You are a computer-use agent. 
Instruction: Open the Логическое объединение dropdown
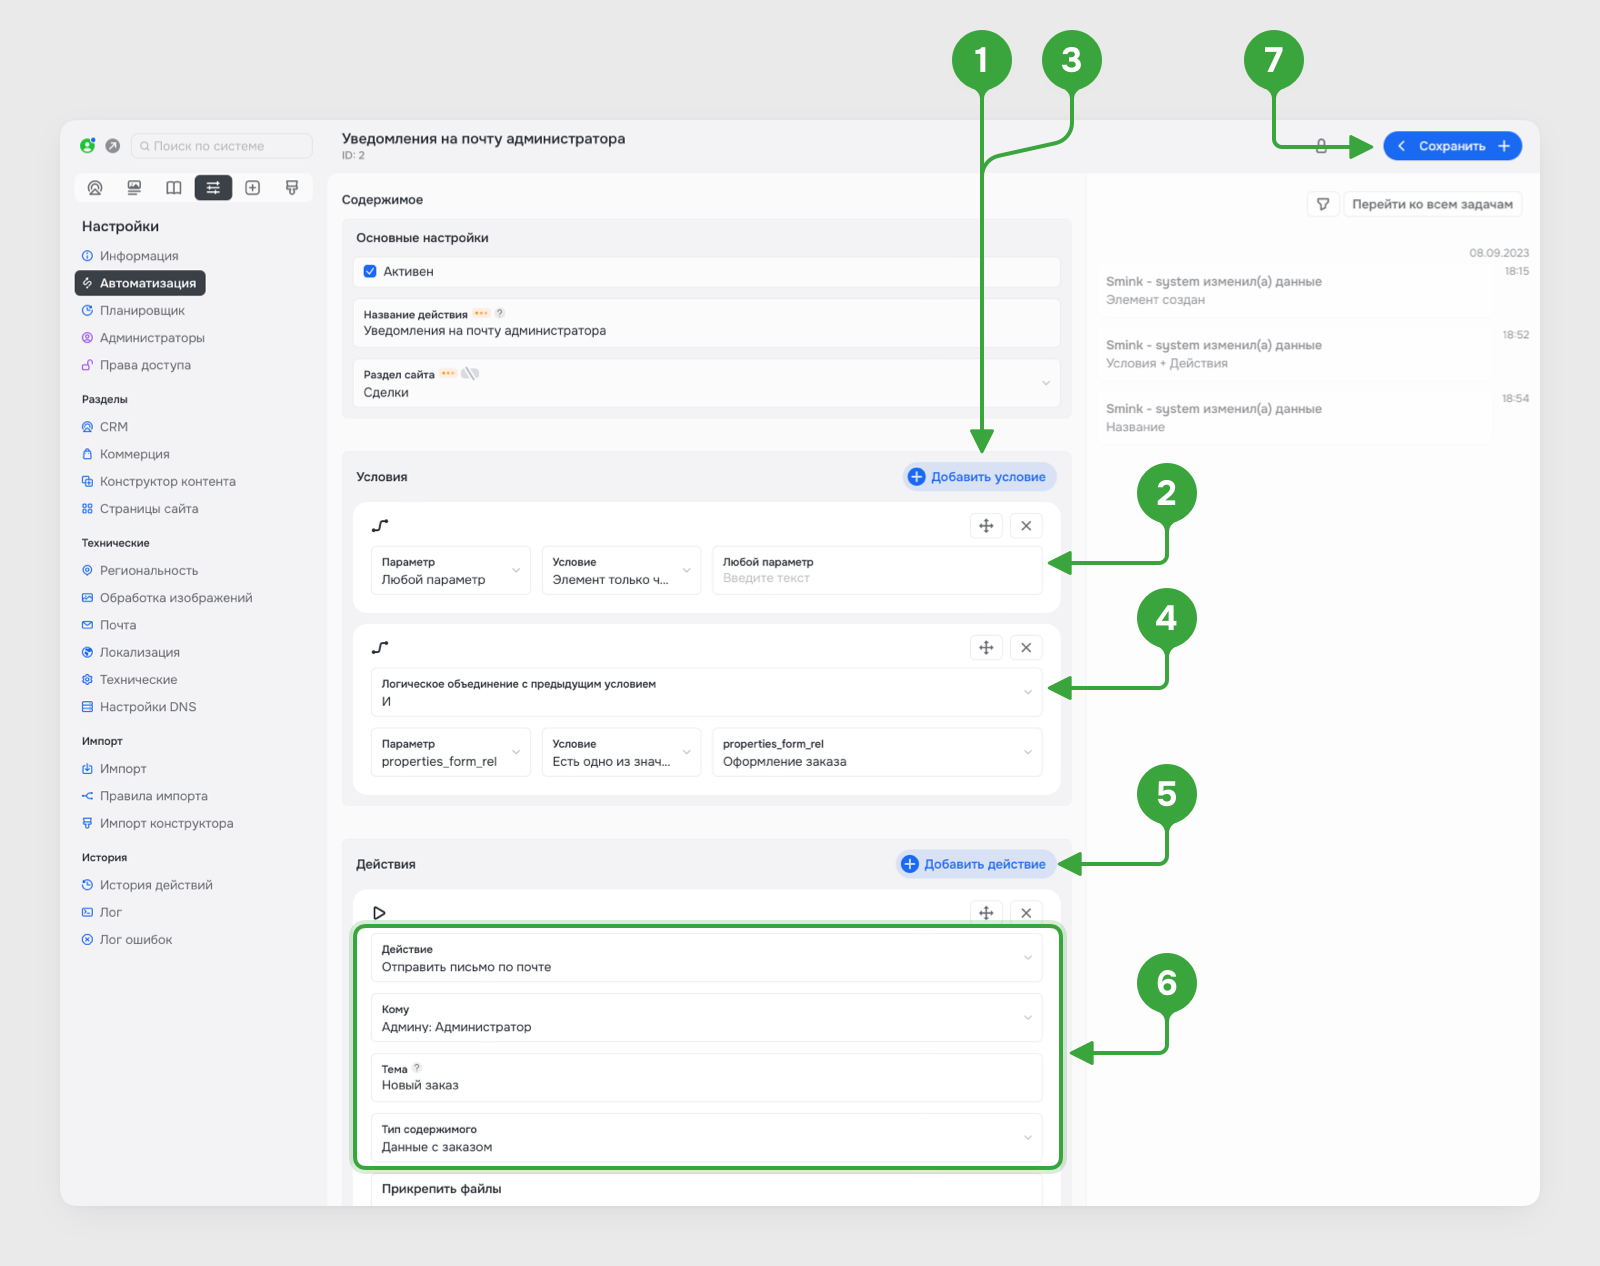[x=706, y=692]
